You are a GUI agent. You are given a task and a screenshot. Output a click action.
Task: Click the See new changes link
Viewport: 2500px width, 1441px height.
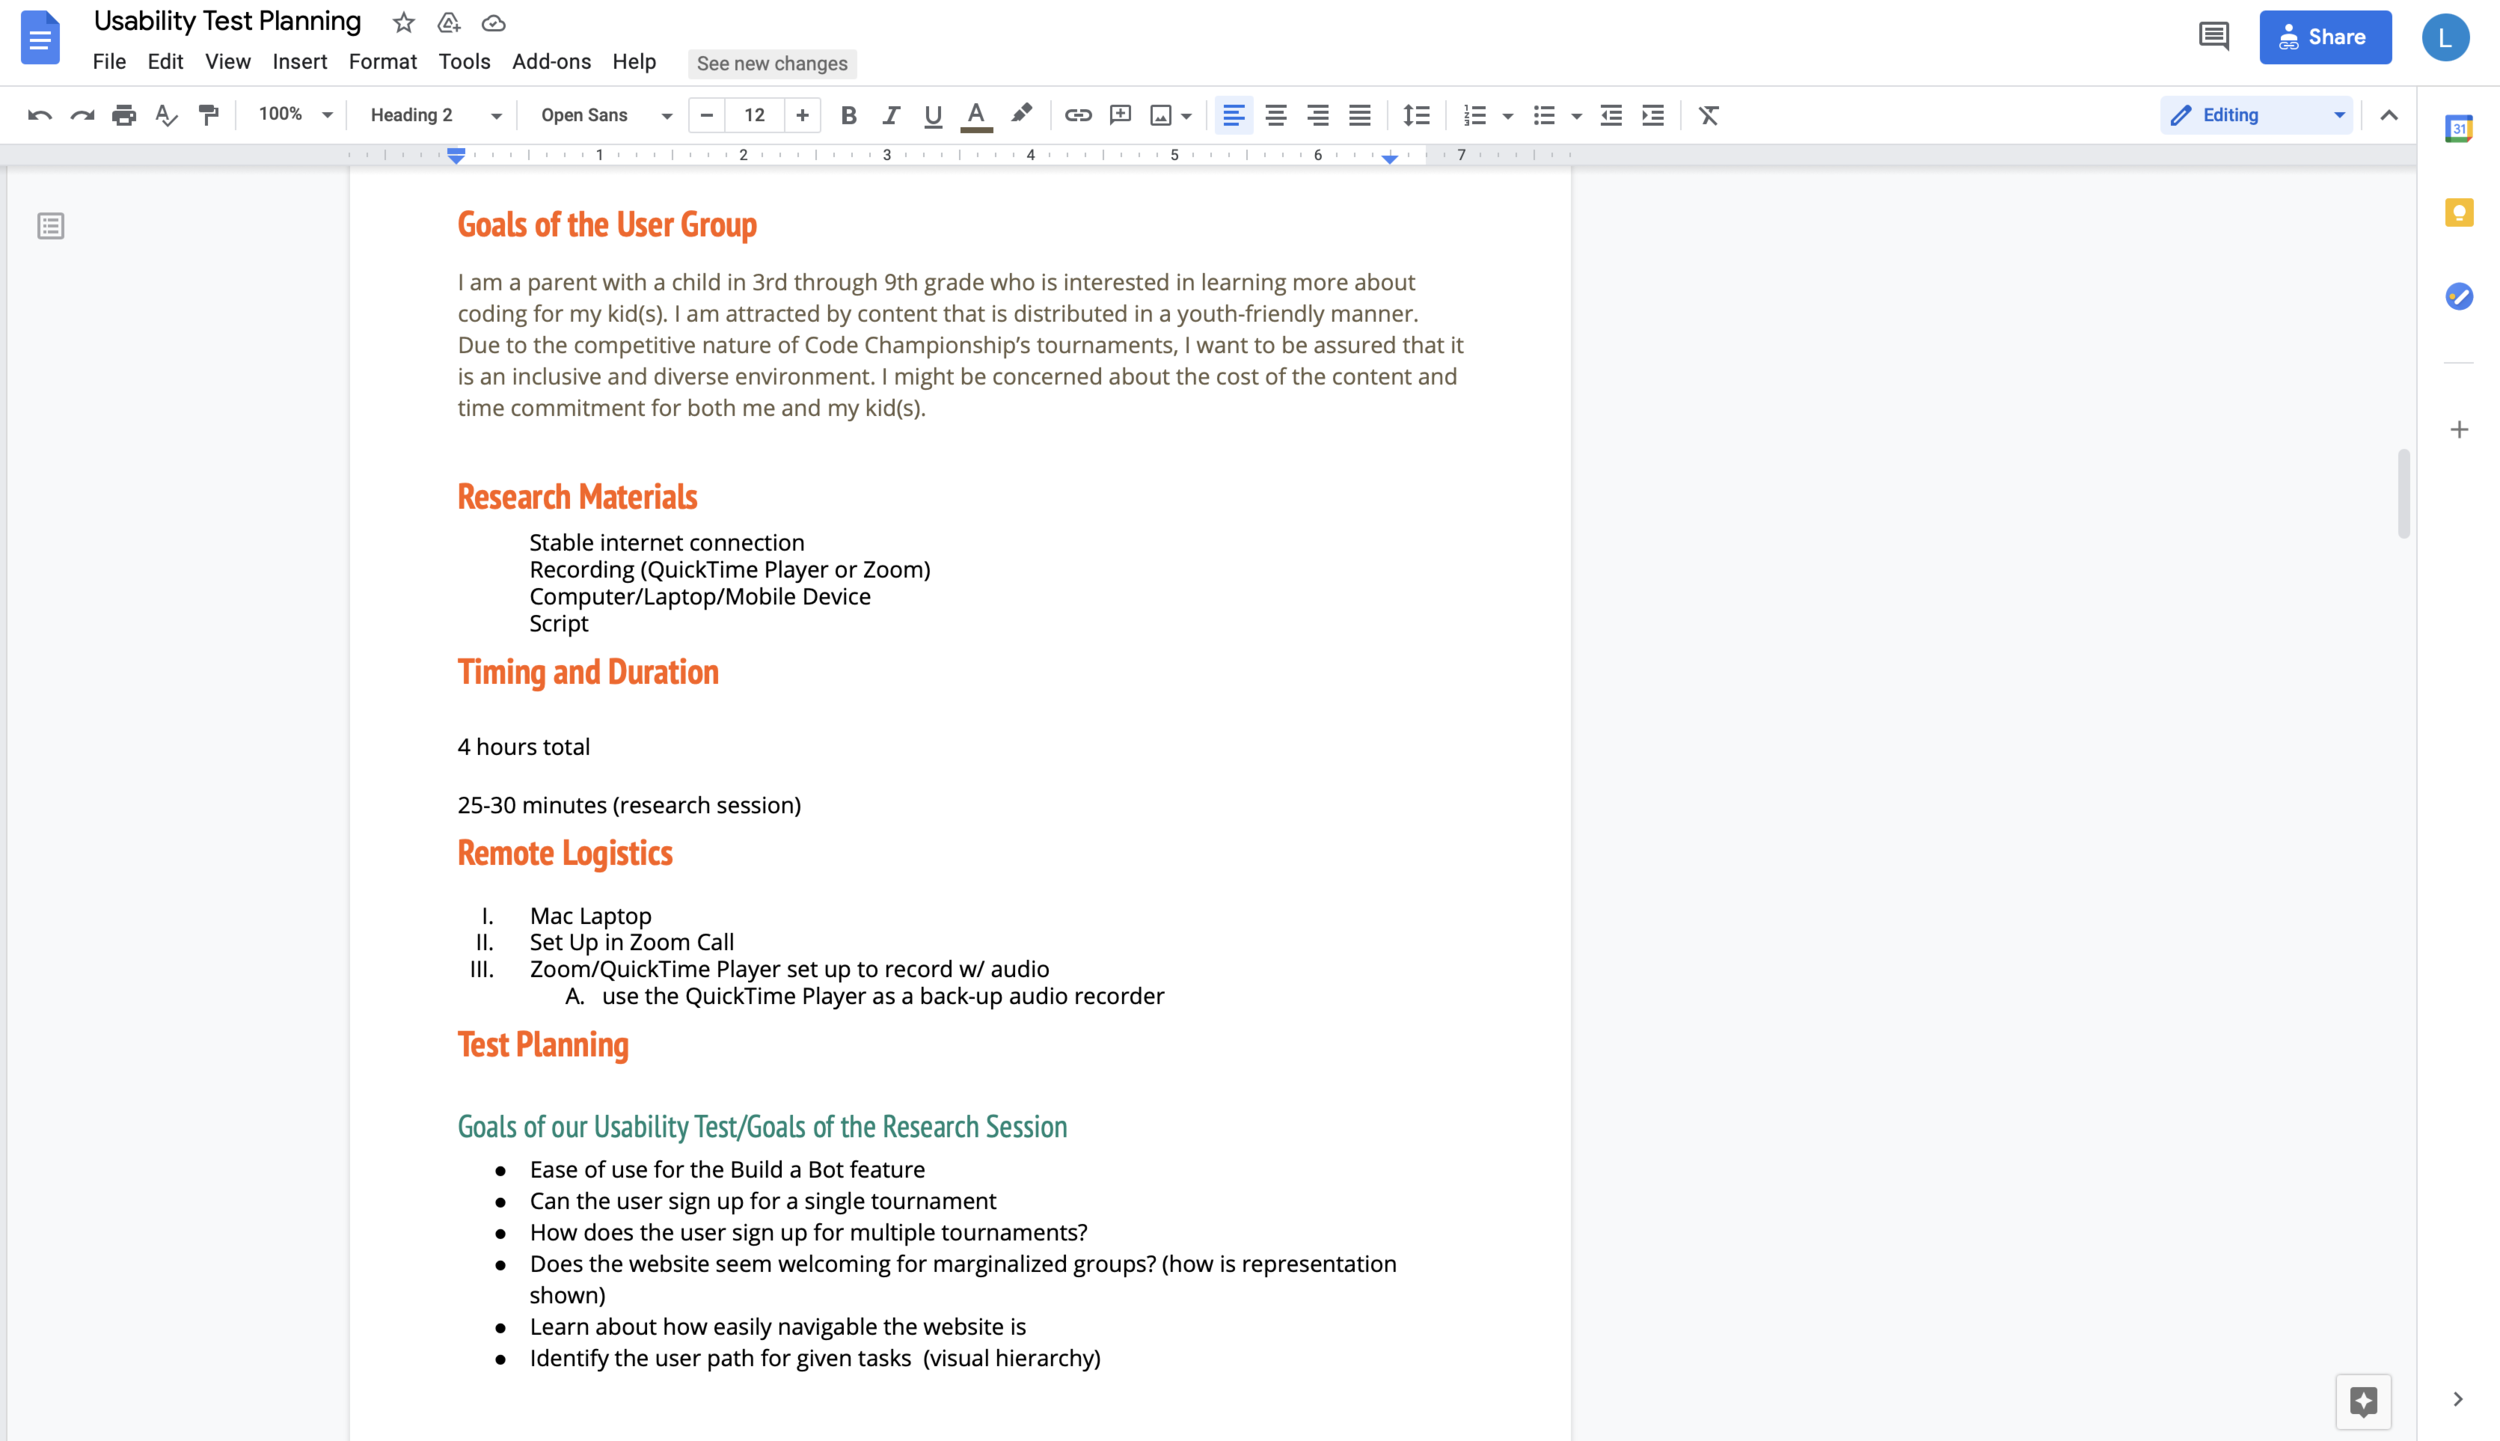click(771, 63)
